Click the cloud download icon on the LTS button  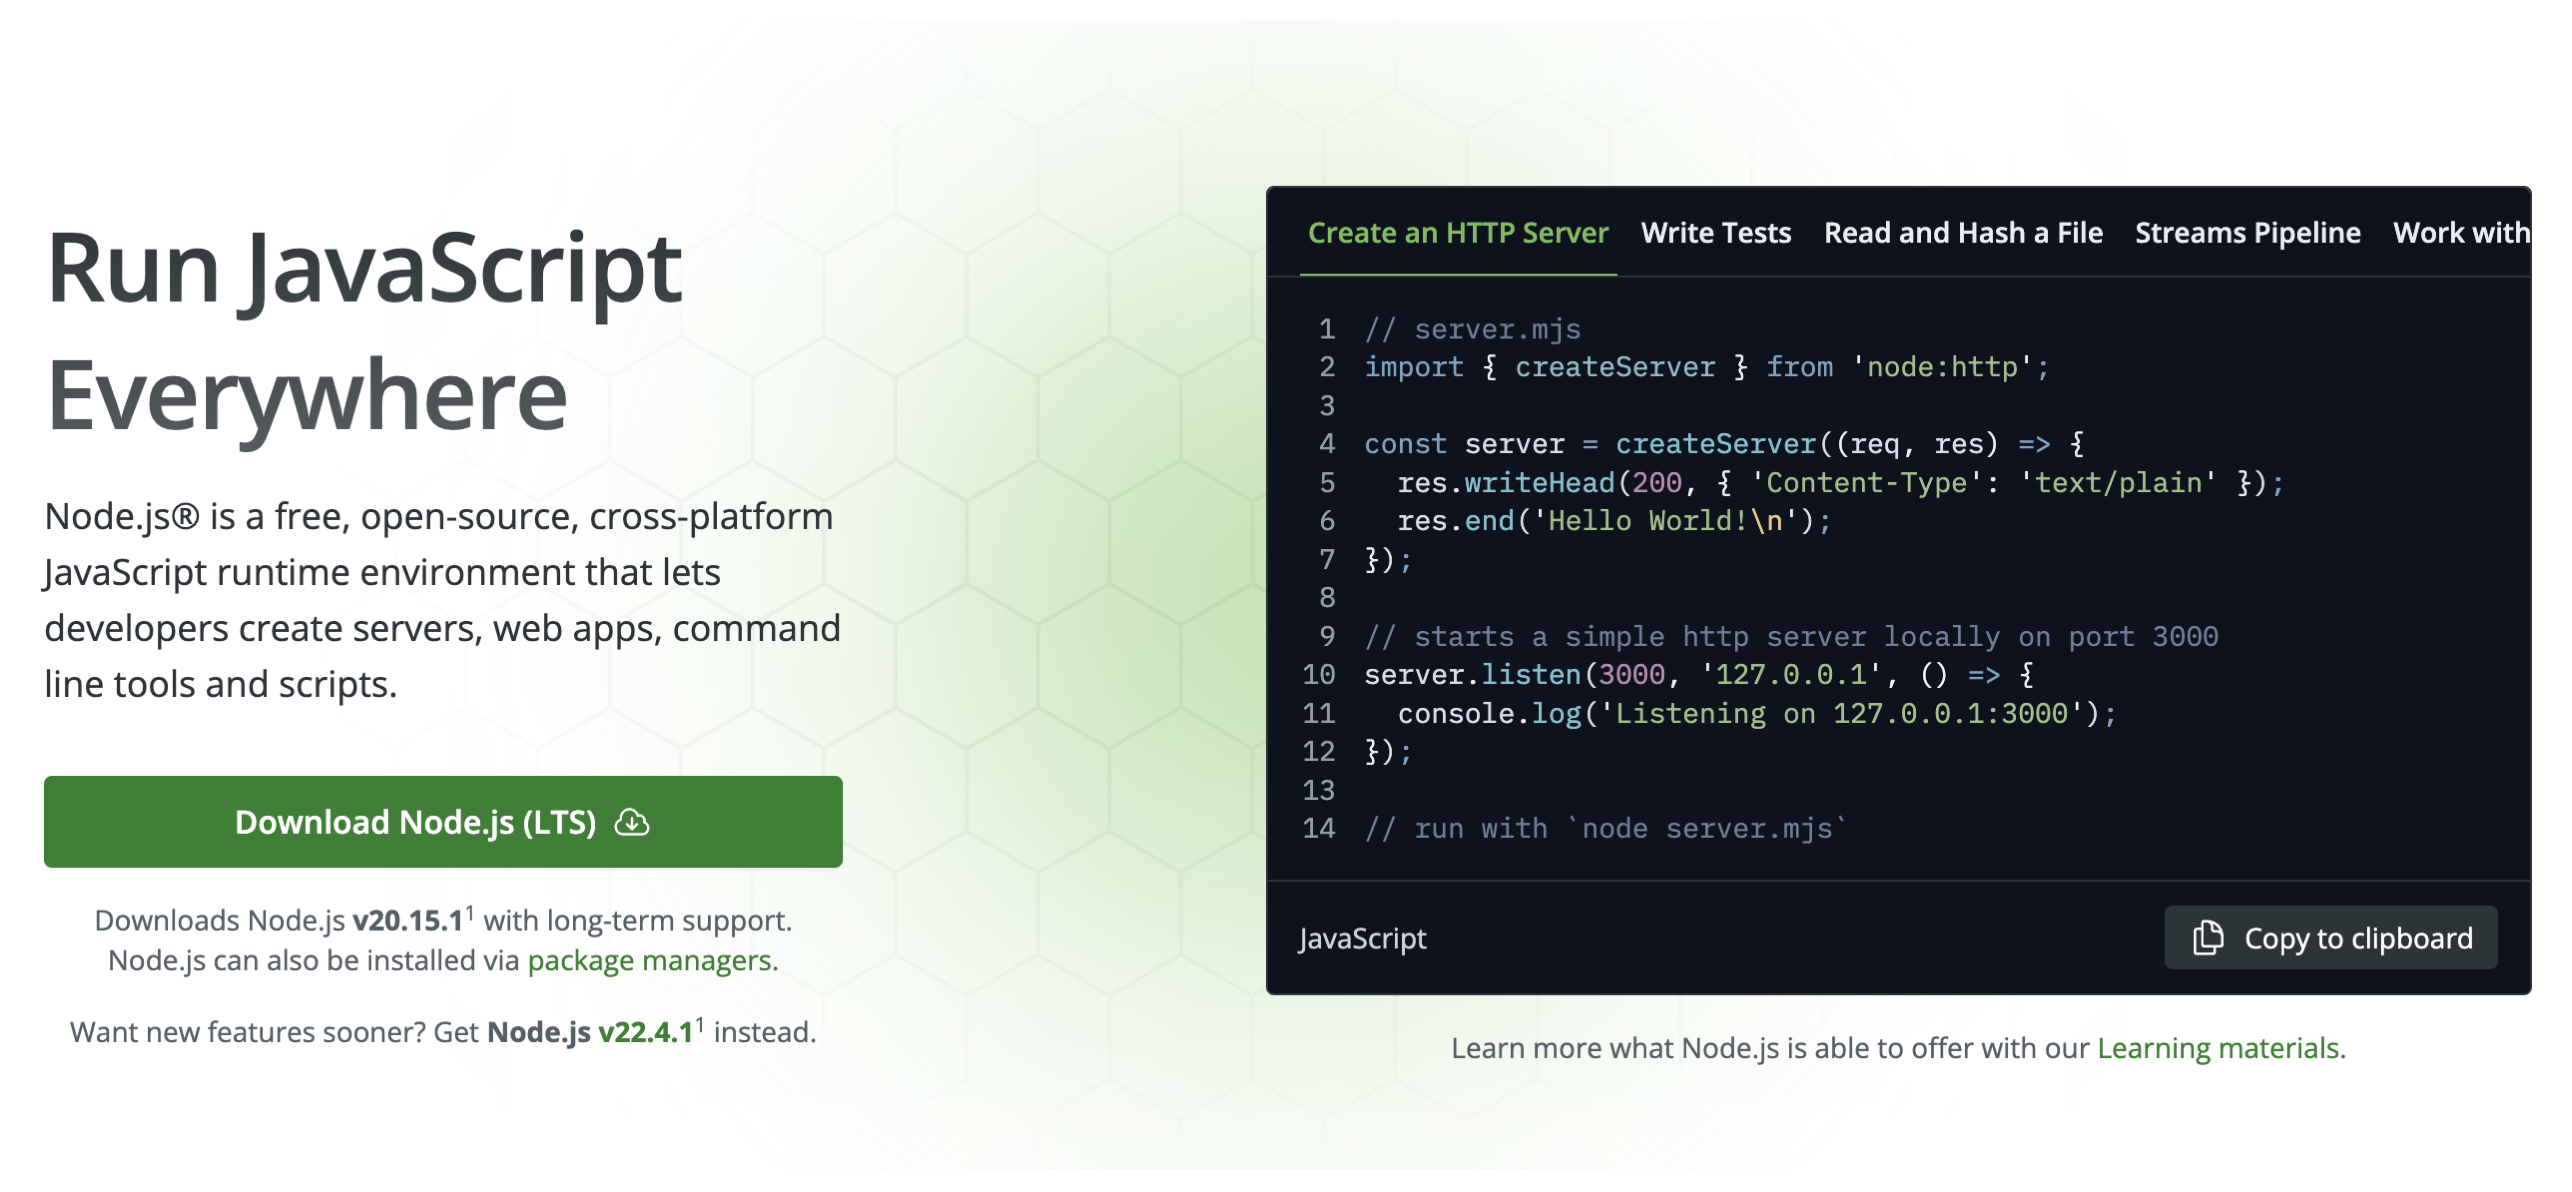pyautogui.click(x=631, y=822)
